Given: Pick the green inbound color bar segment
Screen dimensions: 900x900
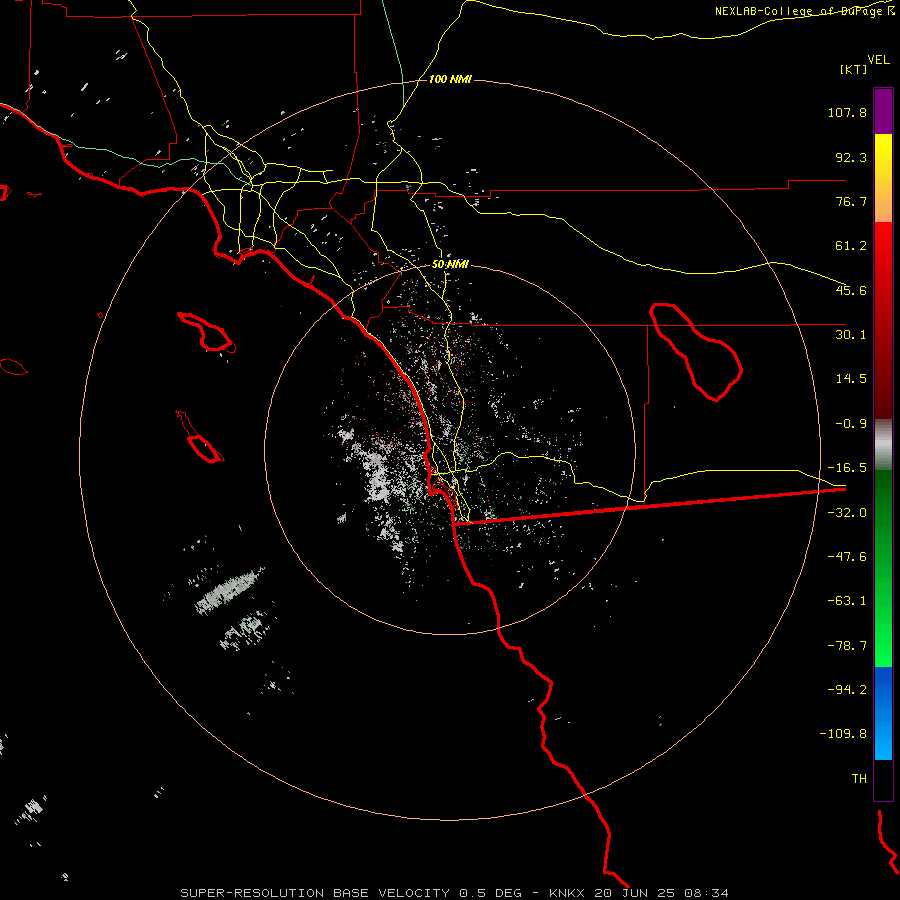Looking at the screenshot, I should pos(883,568).
